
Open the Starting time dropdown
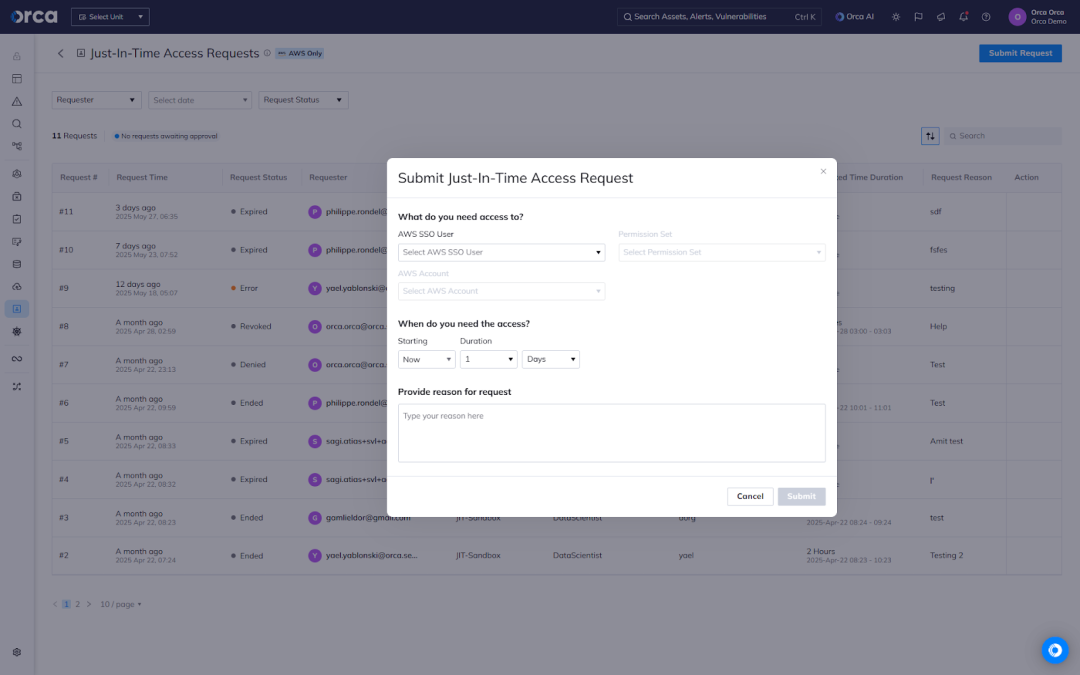tap(426, 359)
